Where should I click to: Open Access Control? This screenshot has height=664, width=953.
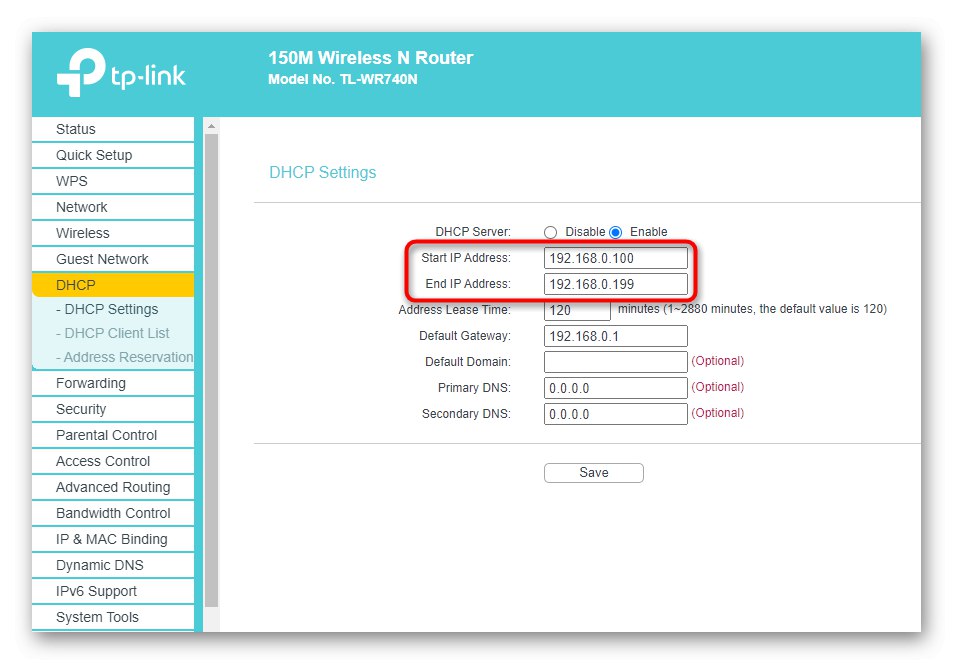point(113,462)
